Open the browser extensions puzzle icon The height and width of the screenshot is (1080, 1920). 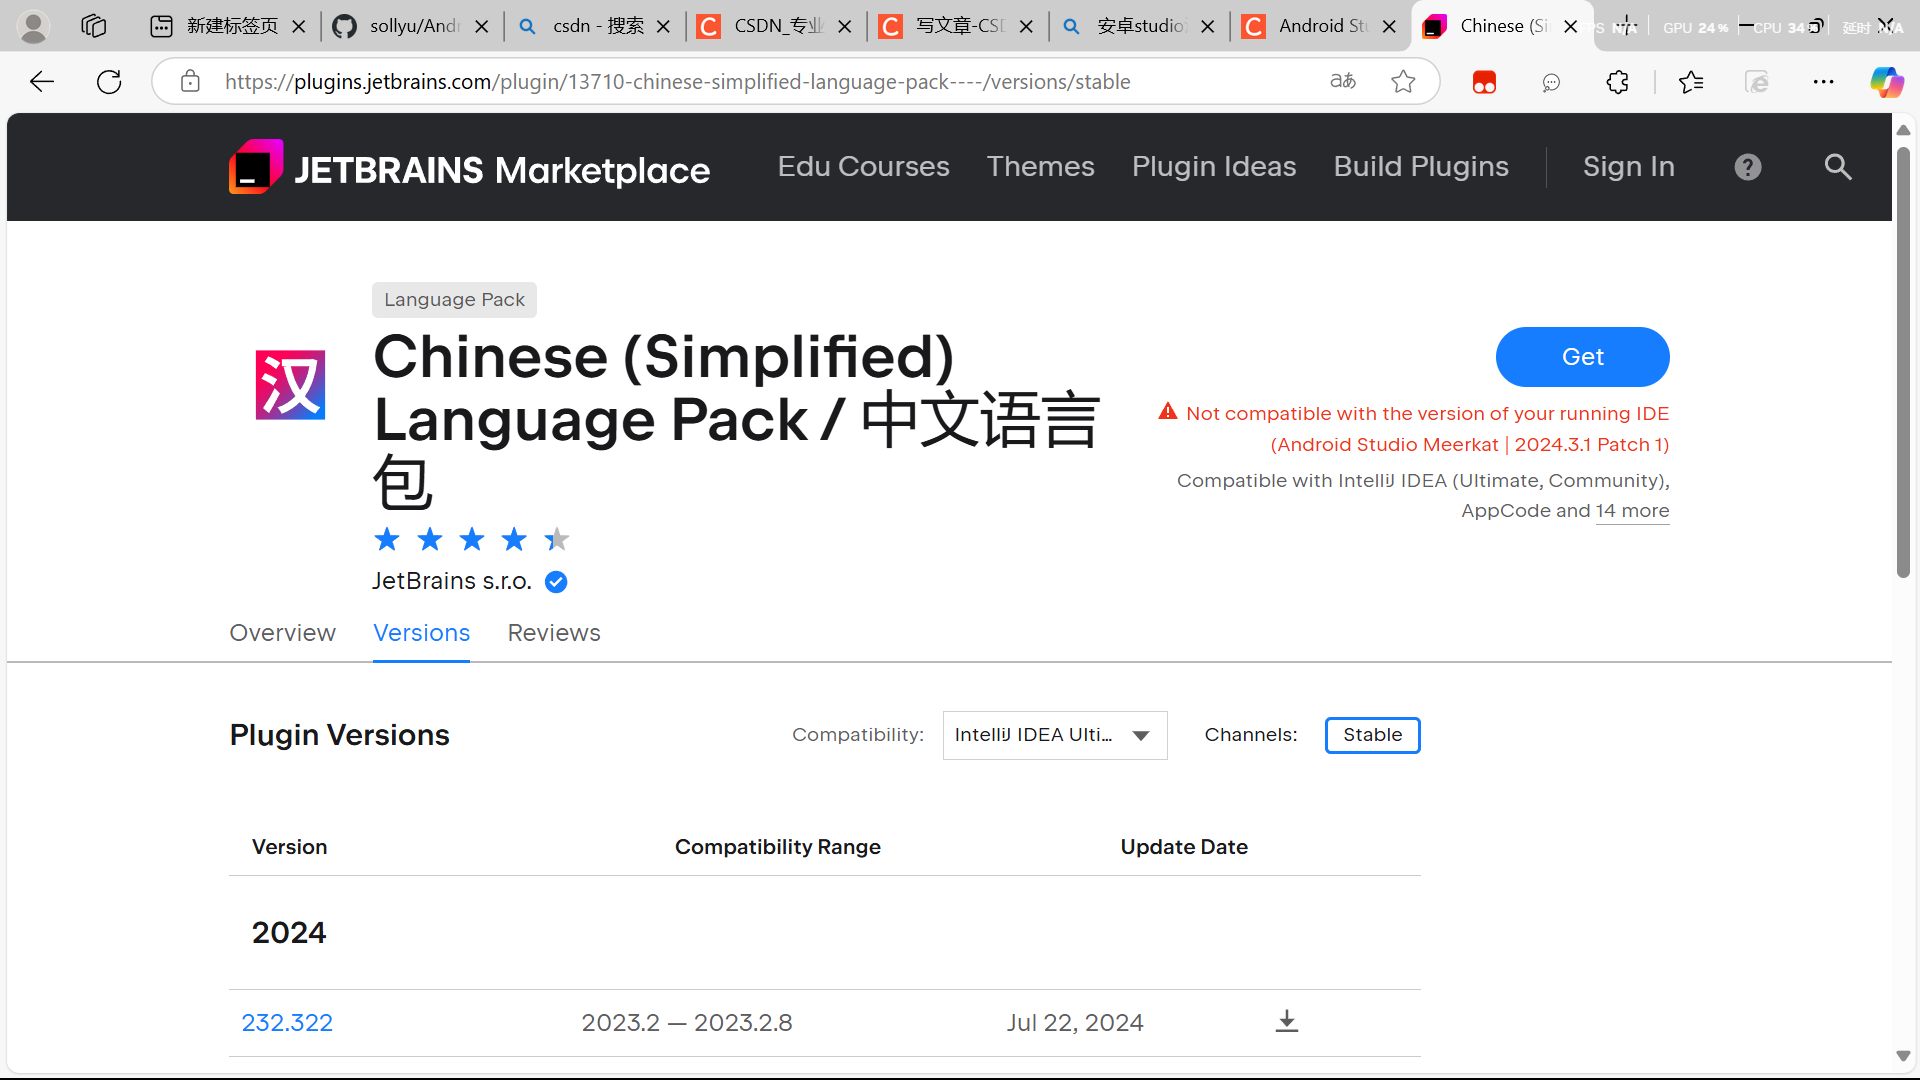point(1617,82)
